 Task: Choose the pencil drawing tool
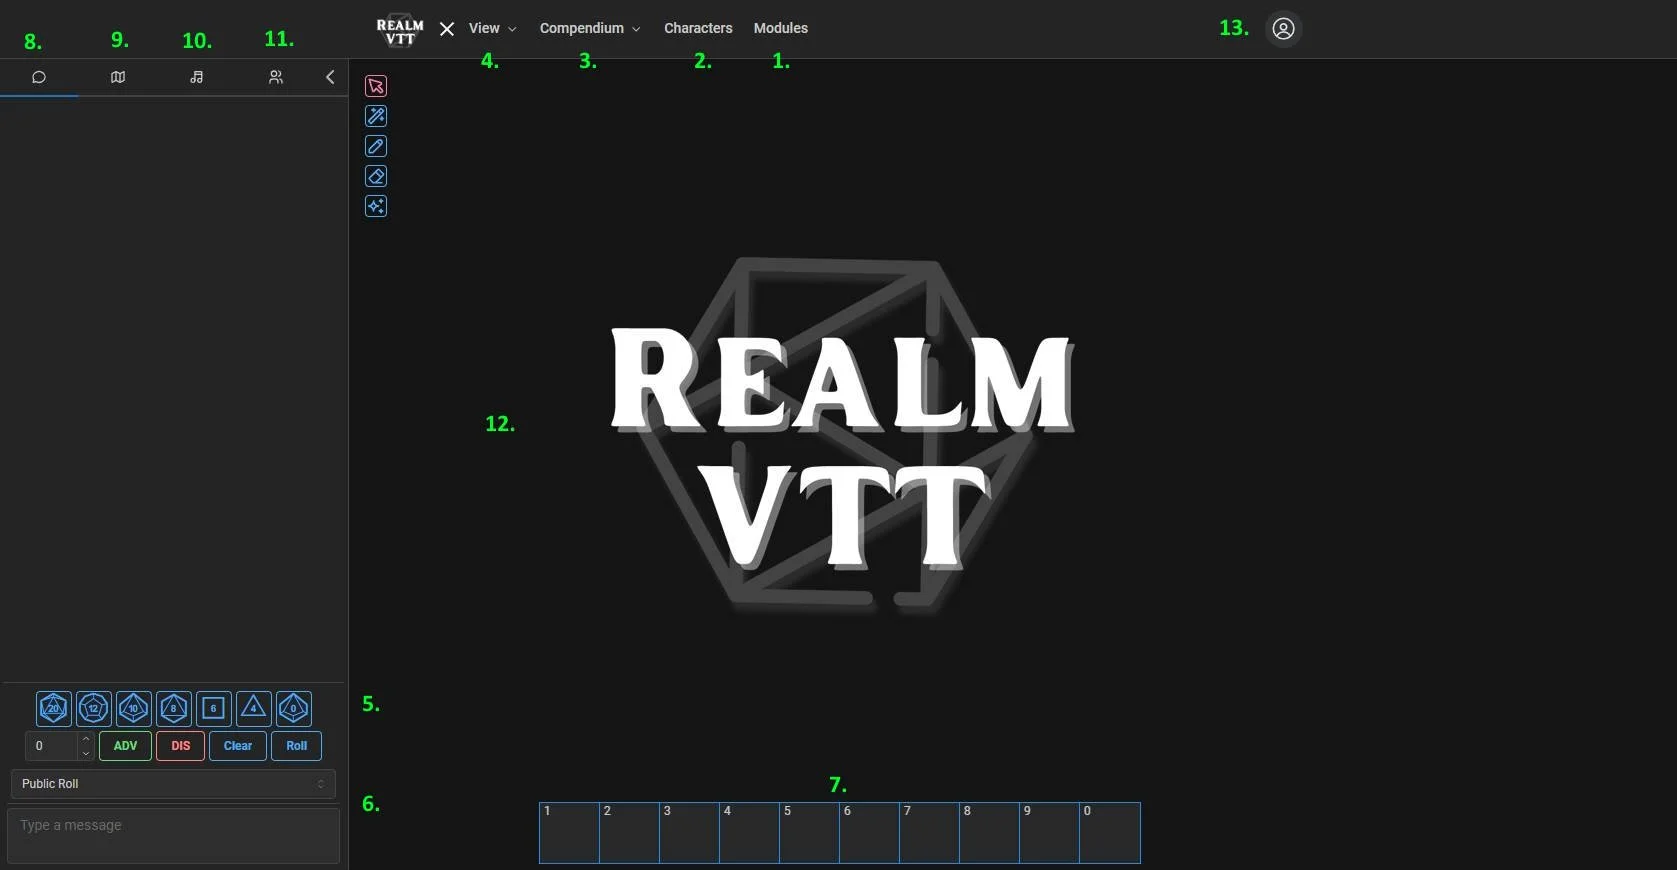(376, 146)
